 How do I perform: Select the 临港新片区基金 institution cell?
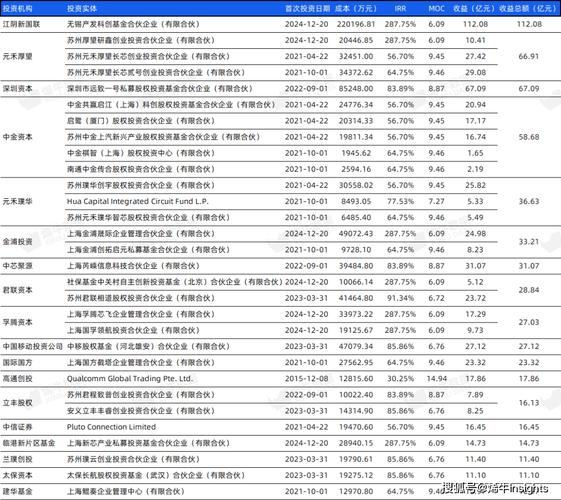tap(29, 443)
